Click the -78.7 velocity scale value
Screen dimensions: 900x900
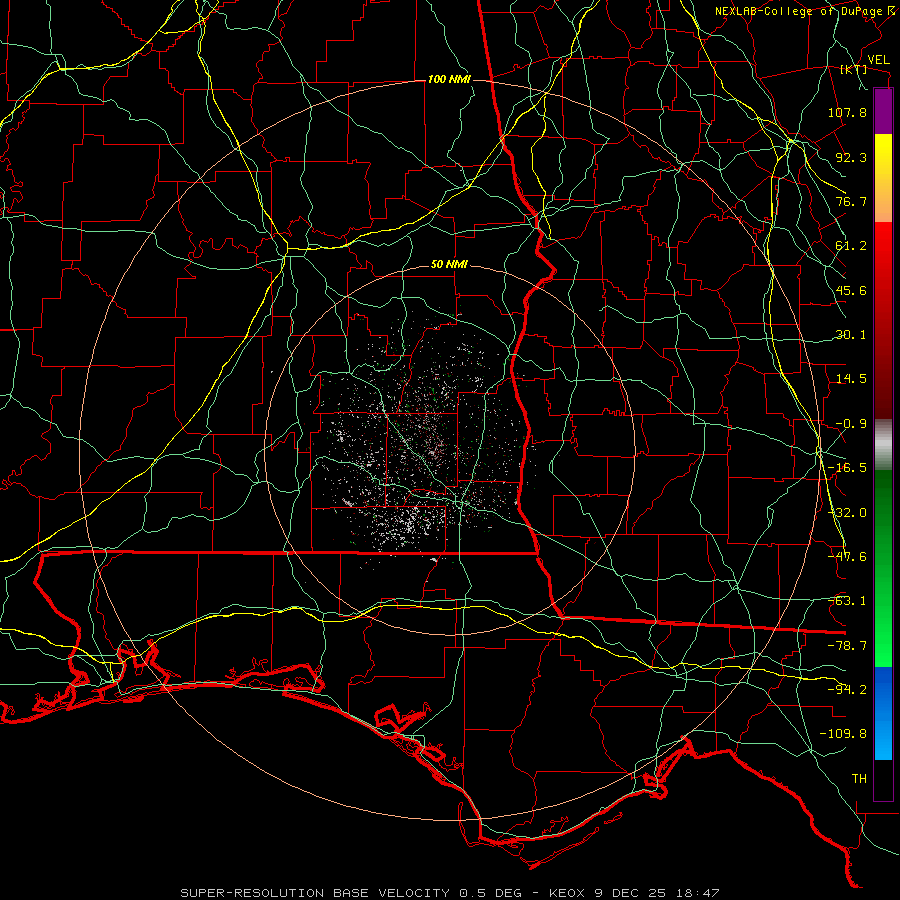pyautogui.click(x=847, y=646)
